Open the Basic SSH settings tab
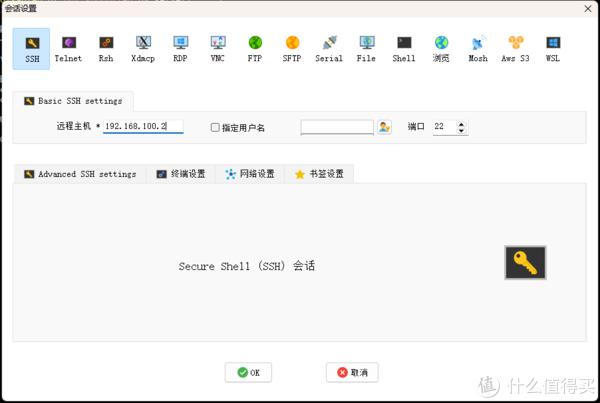Viewport: 600px width, 403px height. tap(73, 101)
